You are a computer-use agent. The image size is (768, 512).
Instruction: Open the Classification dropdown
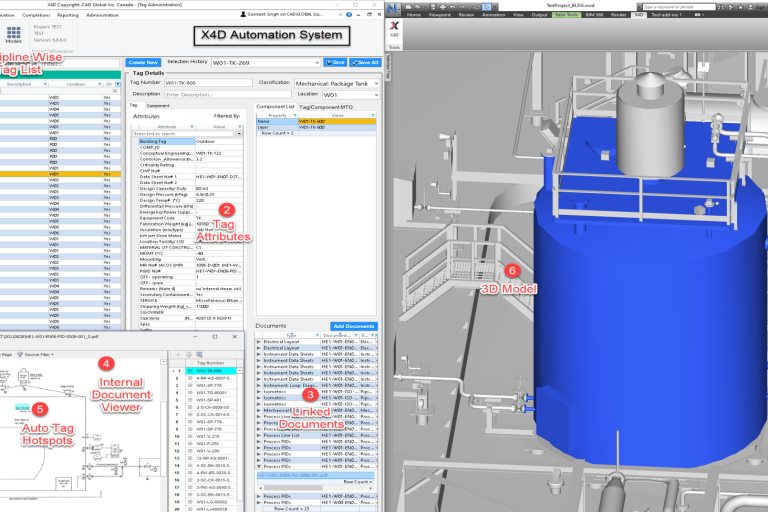pos(376,83)
